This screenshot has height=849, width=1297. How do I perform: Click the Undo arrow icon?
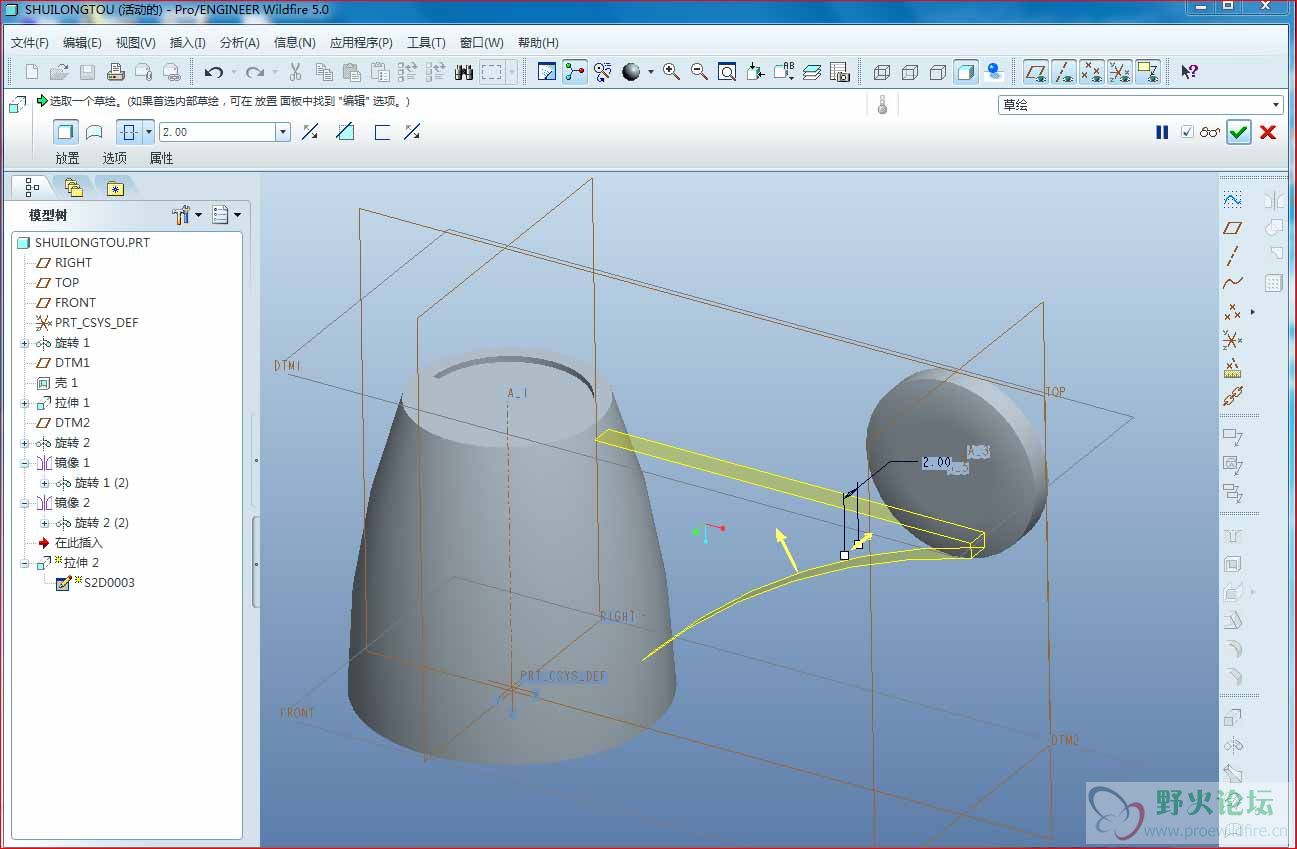coord(213,72)
